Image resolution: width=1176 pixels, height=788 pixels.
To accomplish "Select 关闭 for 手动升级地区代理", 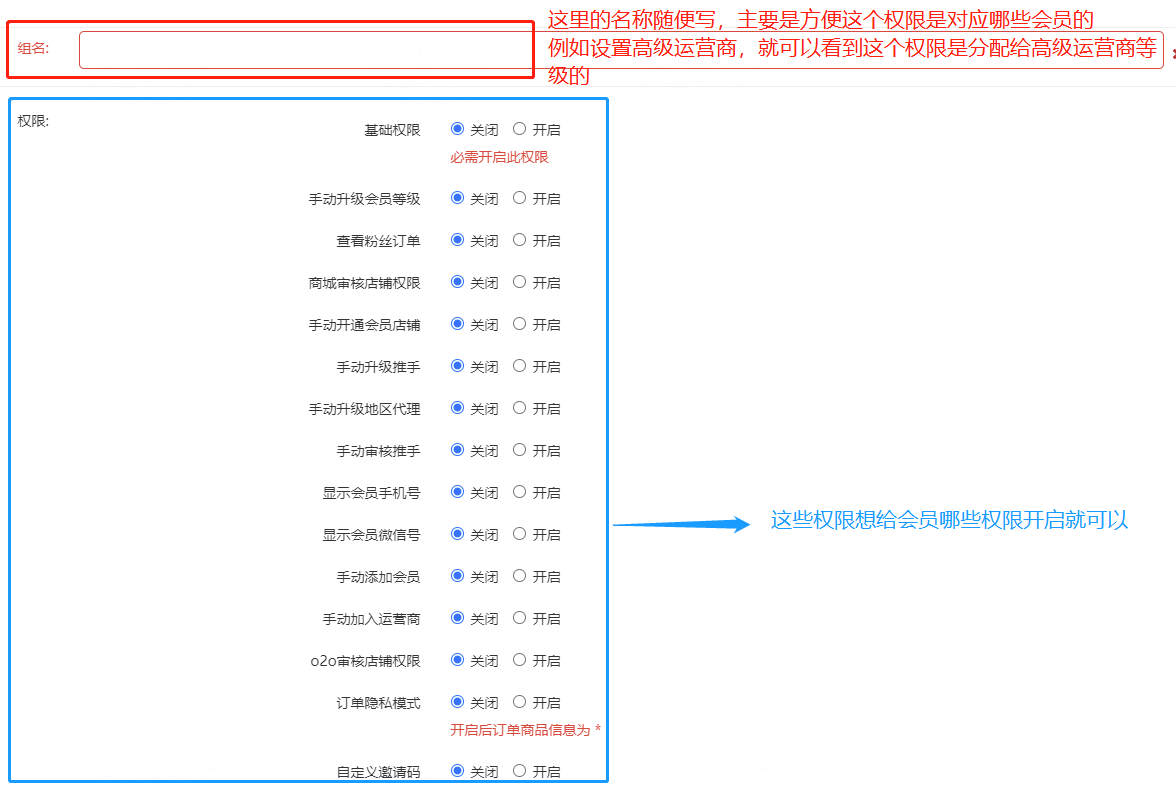I will [457, 408].
